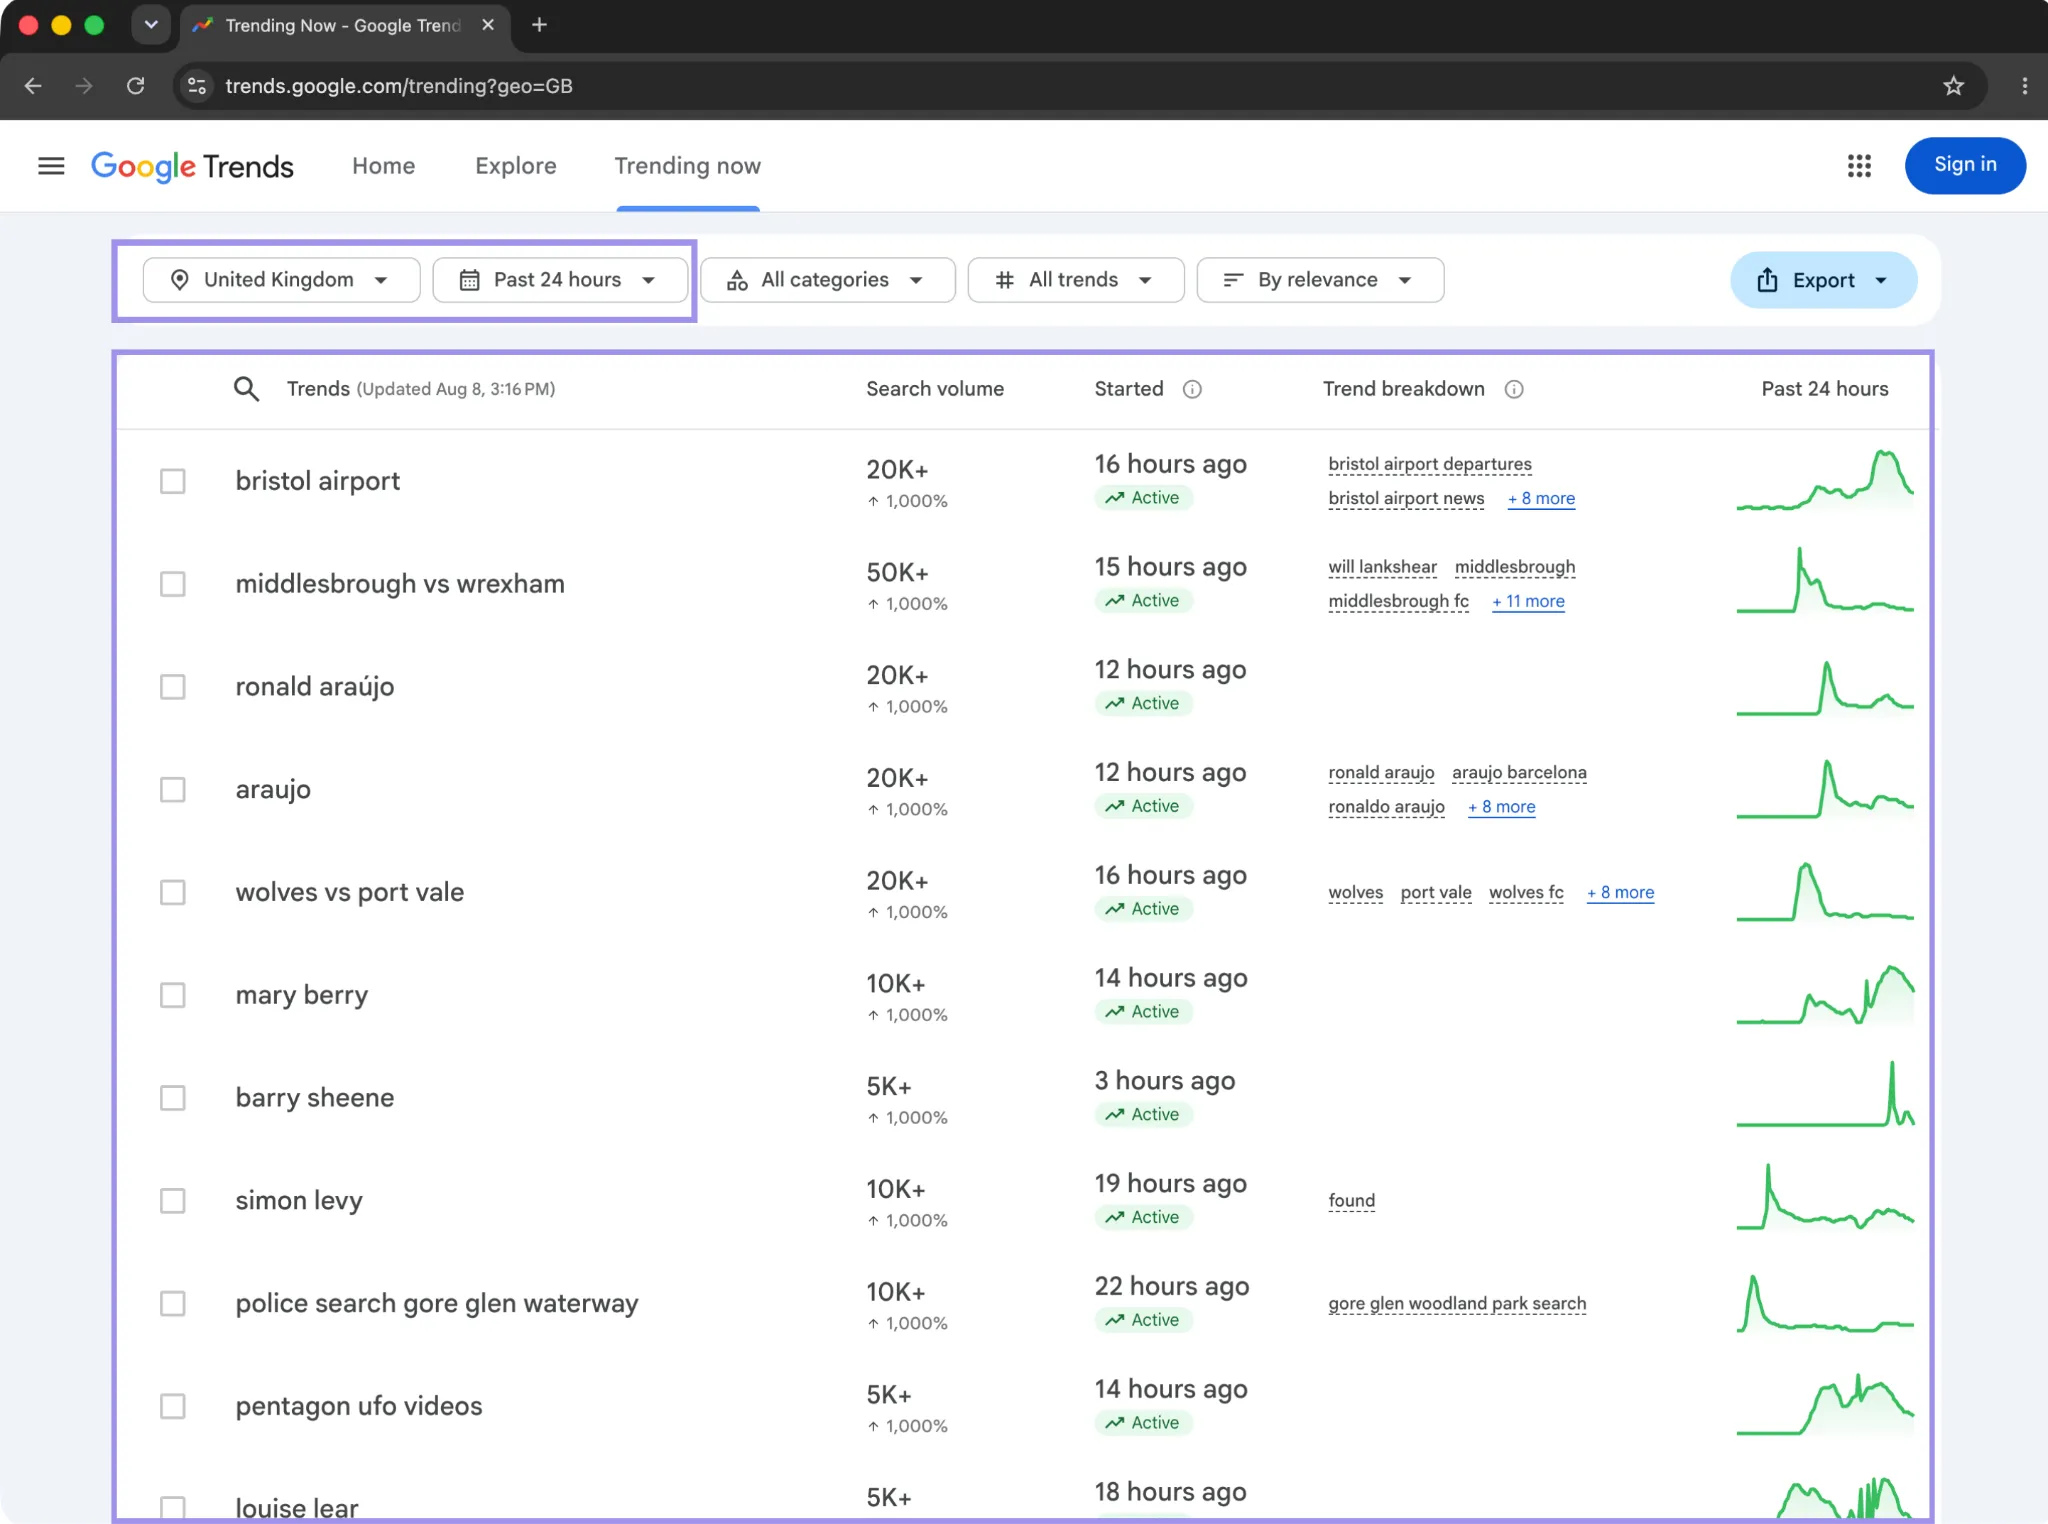Change the By relevance sort order
The height and width of the screenshot is (1524, 2048).
click(x=1320, y=280)
